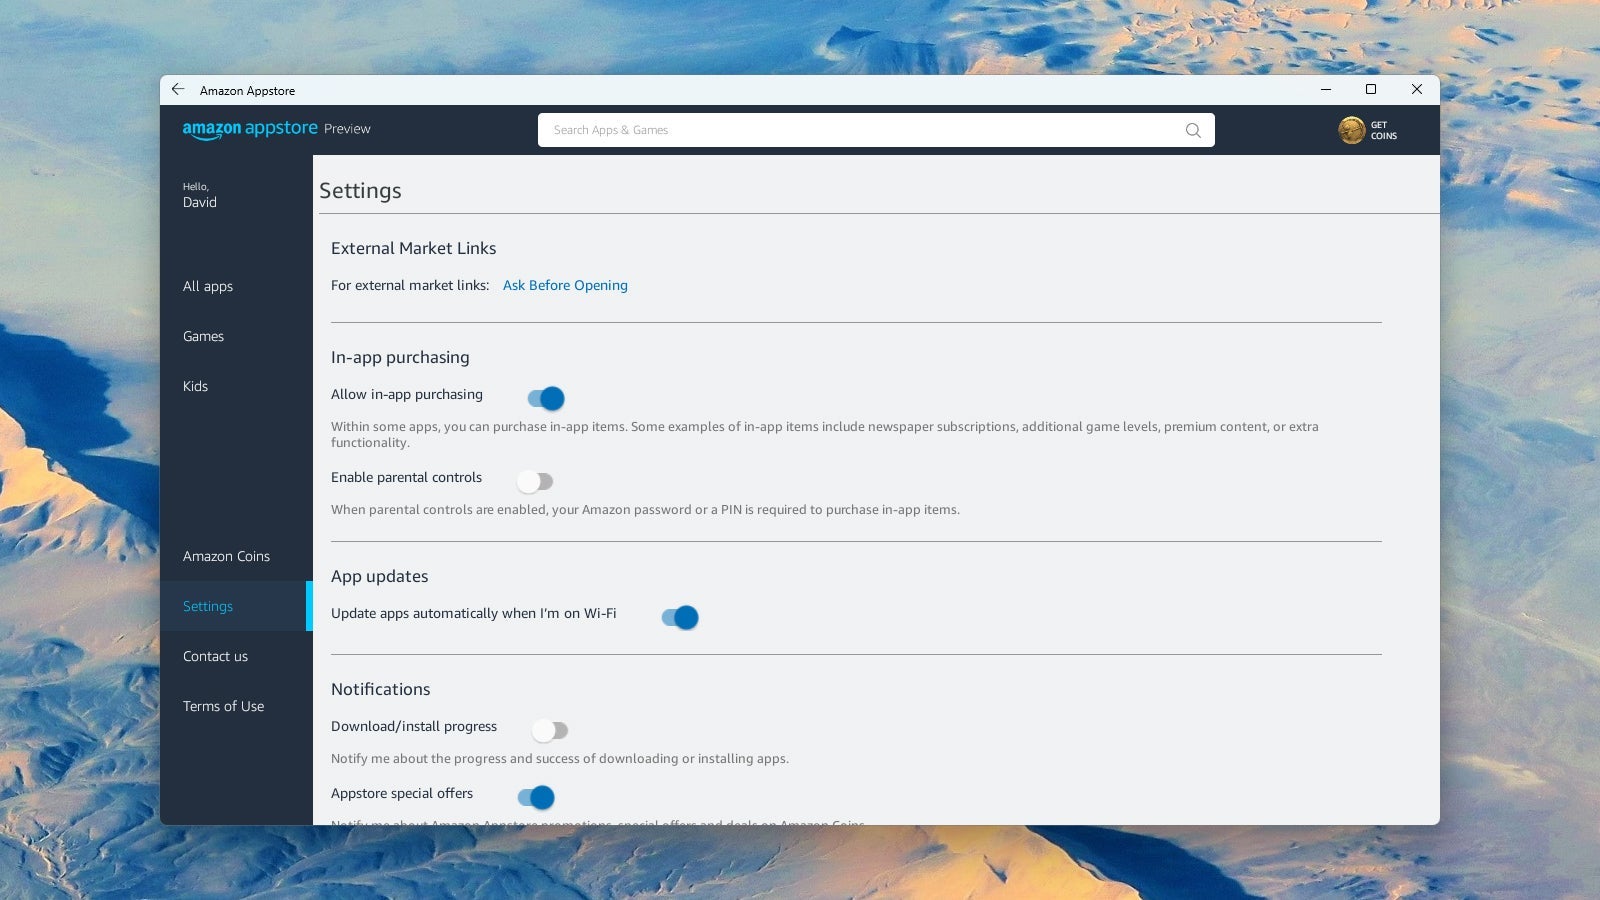
Task: Switch to the Games section
Action: 203,336
